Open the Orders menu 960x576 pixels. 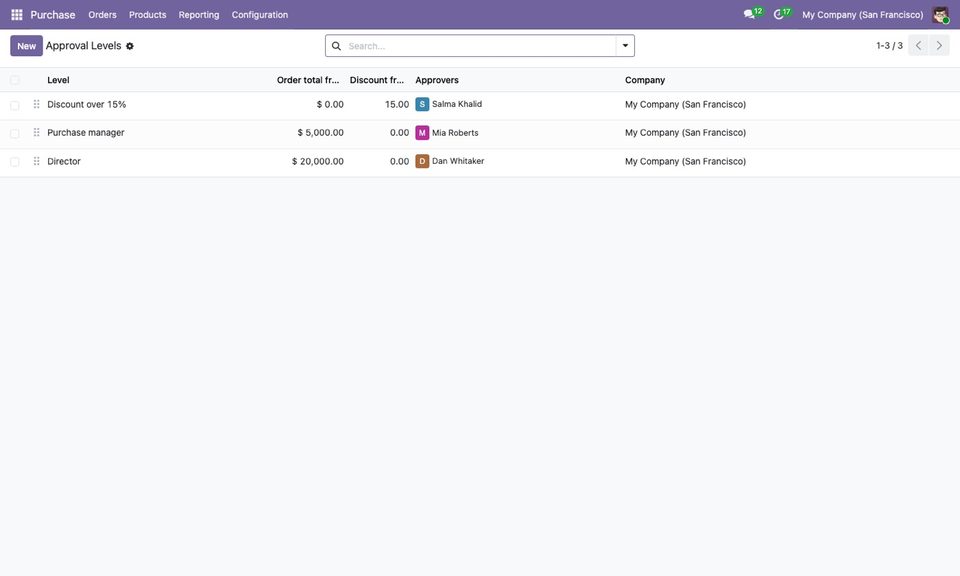tap(102, 15)
